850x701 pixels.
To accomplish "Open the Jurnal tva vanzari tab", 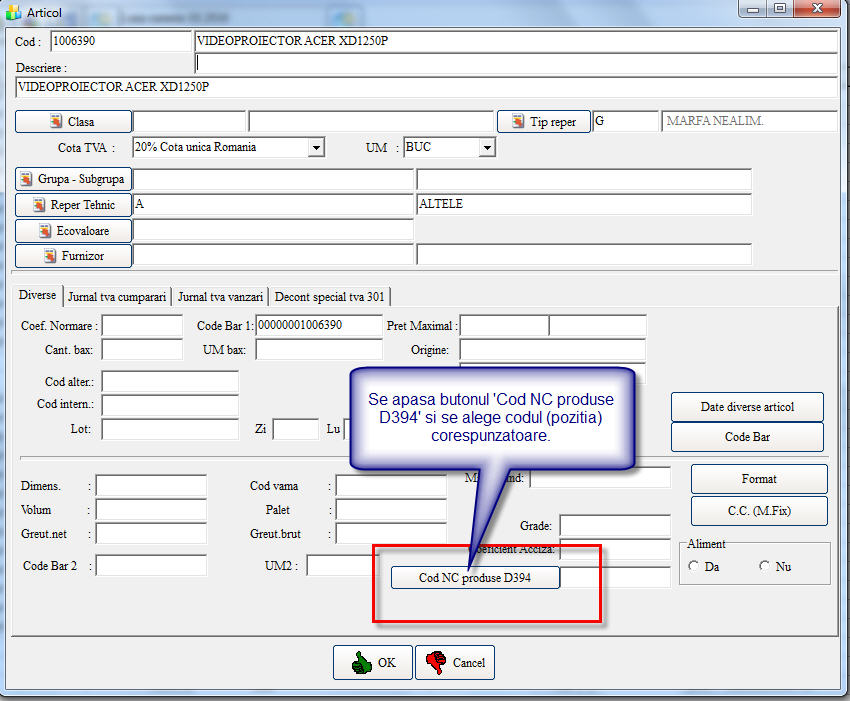I will [x=220, y=297].
